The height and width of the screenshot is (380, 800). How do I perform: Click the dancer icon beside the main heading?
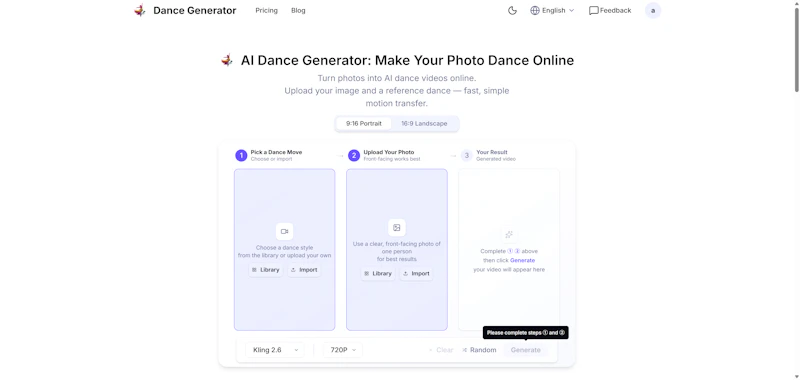point(227,60)
